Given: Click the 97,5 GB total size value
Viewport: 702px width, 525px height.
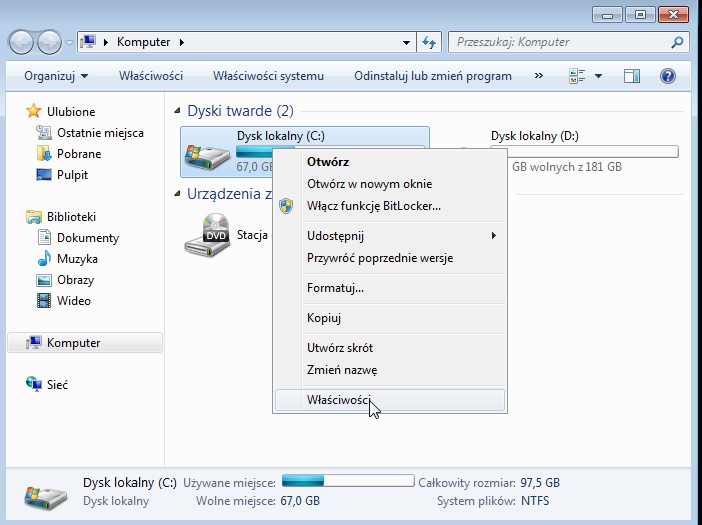Looking at the screenshot, I should tap(540, 483).
